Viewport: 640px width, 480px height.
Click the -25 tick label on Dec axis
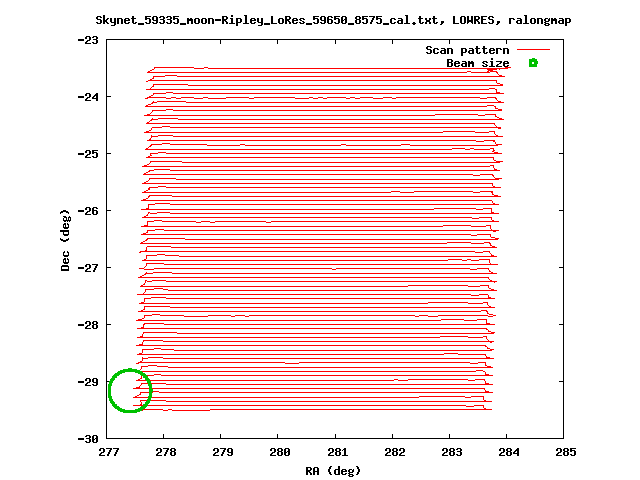coord(88,154)
